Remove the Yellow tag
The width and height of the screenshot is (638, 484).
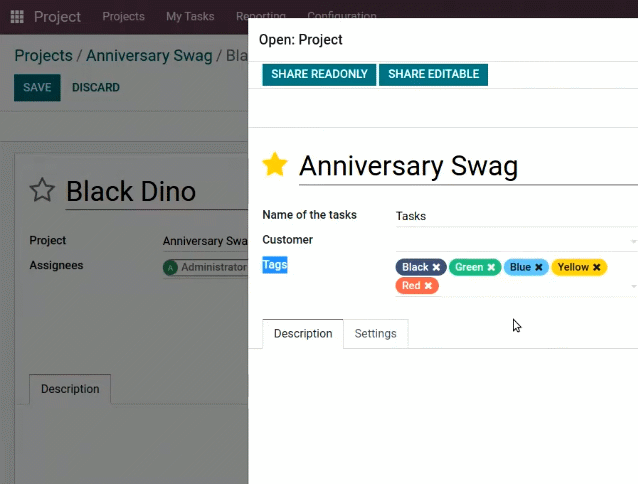597,268
